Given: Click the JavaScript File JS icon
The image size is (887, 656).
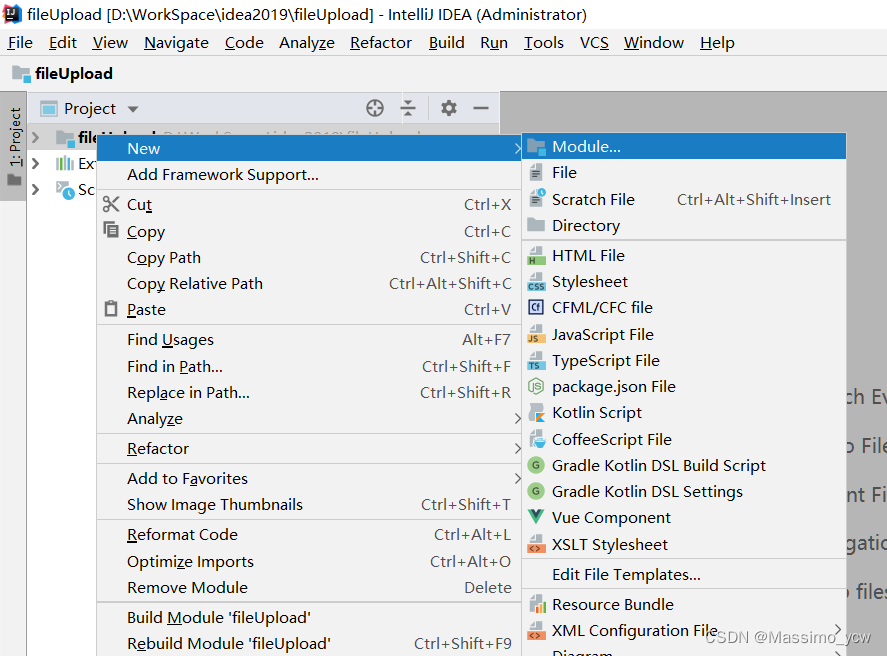Looking at the screenshot, I should 536,334.
